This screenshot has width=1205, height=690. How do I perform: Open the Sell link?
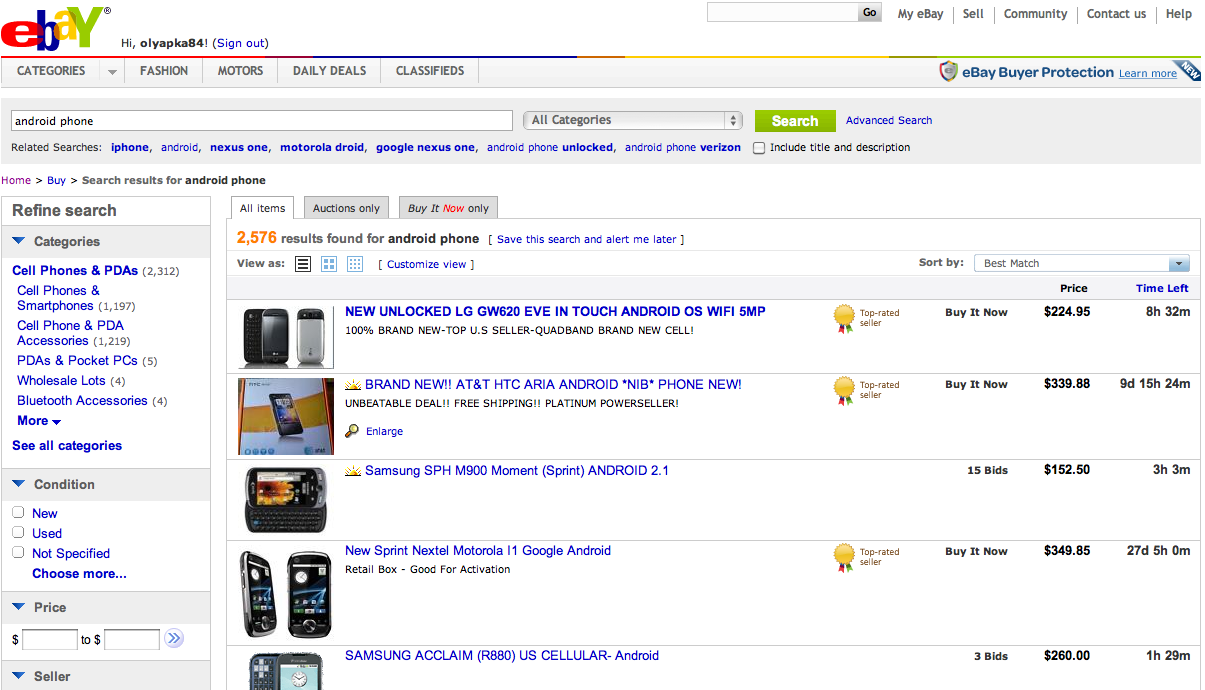973,14
